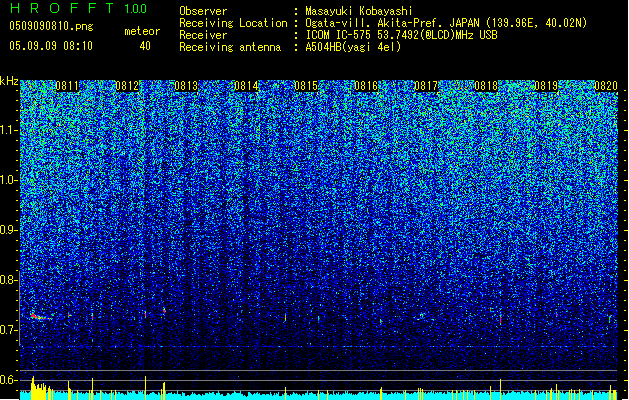Click the 0.9 frequency axis label
This screenshot has height=400, width=629.
point(9,230)
